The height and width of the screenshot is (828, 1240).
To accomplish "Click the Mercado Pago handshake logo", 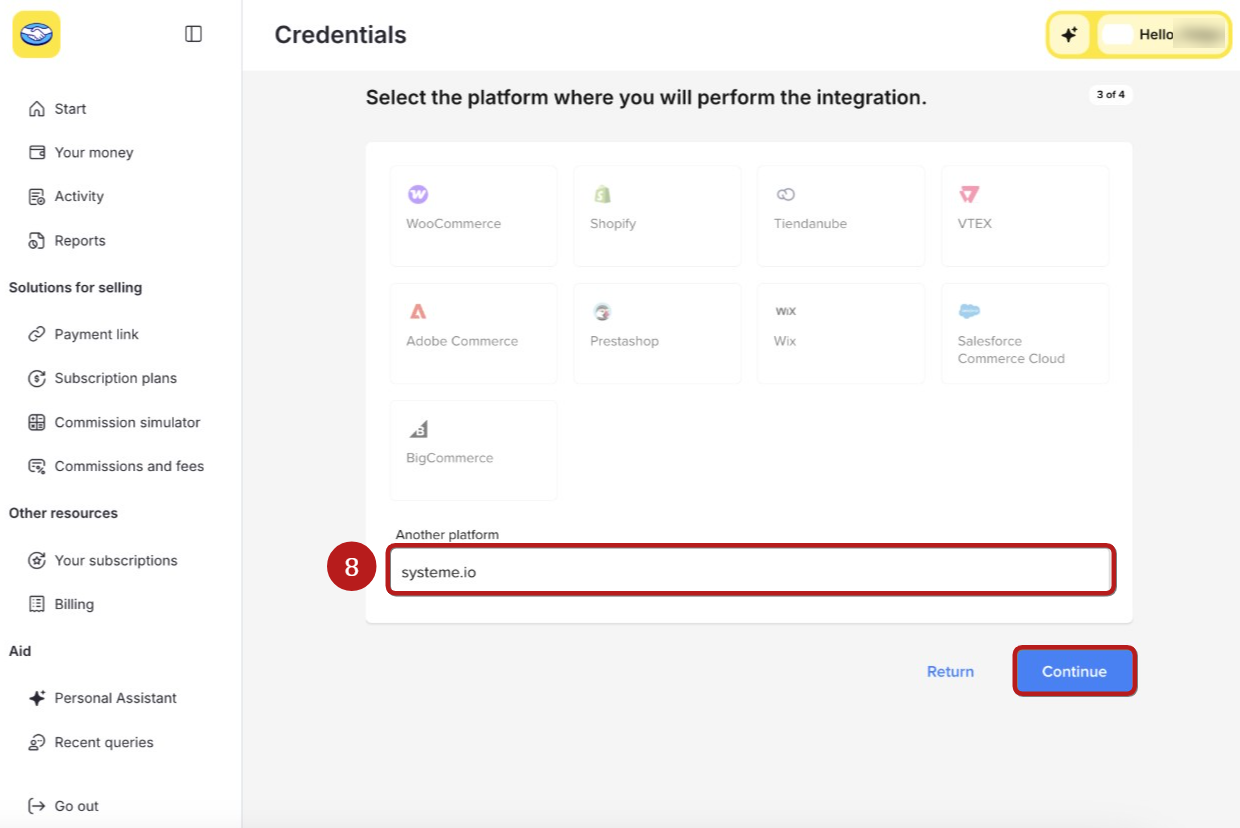I will [37, 34].
